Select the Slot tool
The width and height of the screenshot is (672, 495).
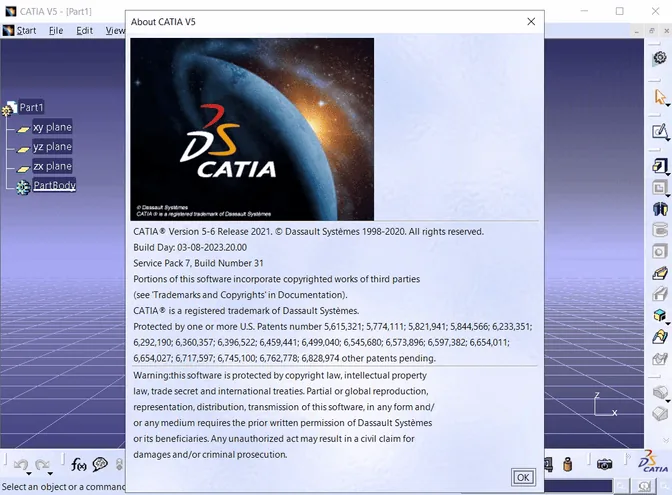660,294
